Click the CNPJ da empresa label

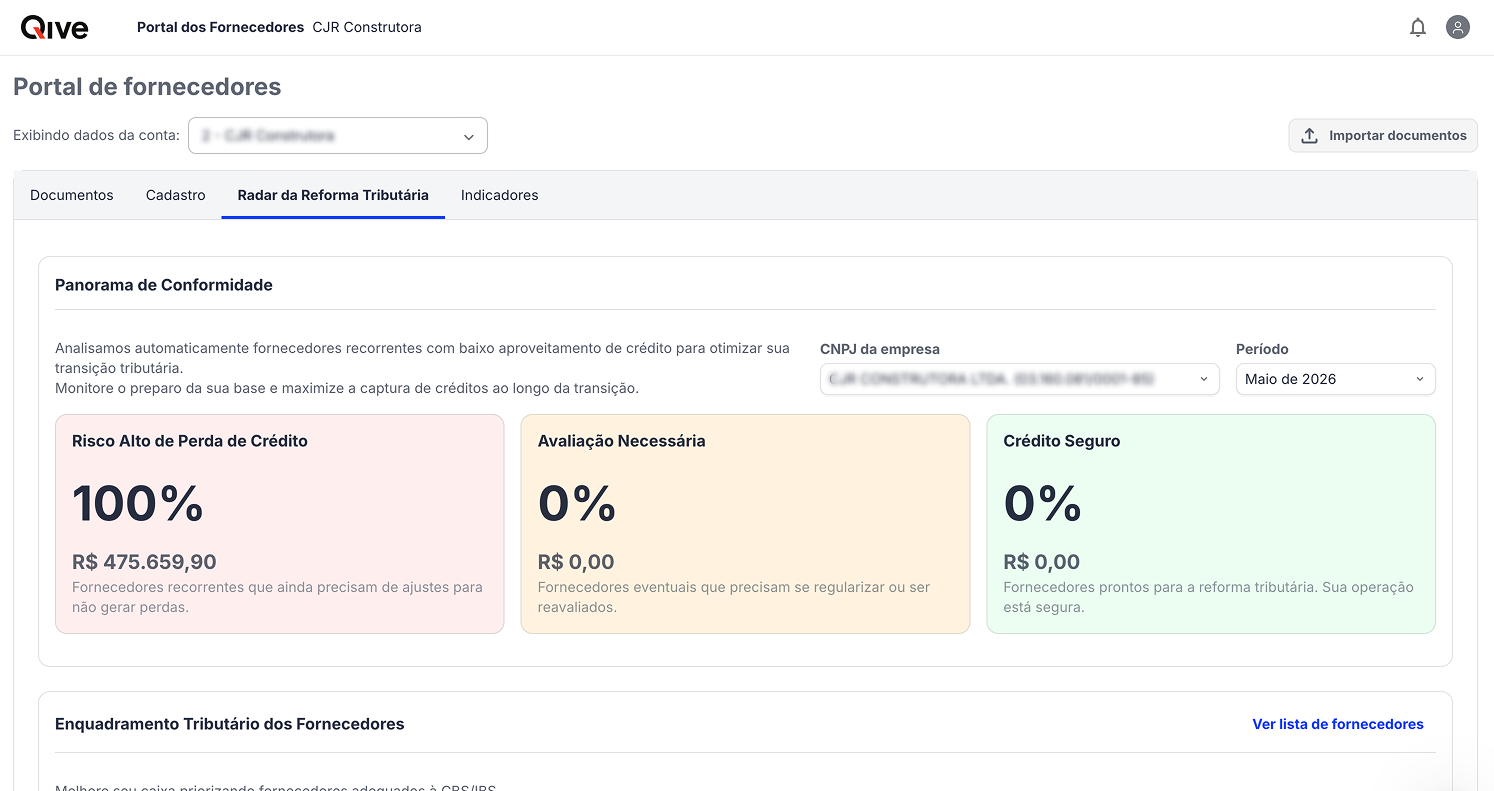click(x=880, y=349)
